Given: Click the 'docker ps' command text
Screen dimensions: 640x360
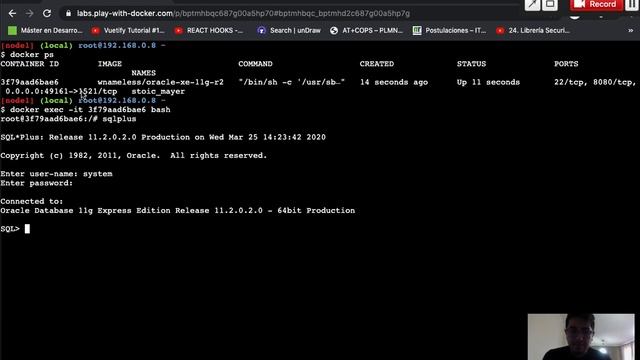Looking at the screenshot, I should coord(32,55).
